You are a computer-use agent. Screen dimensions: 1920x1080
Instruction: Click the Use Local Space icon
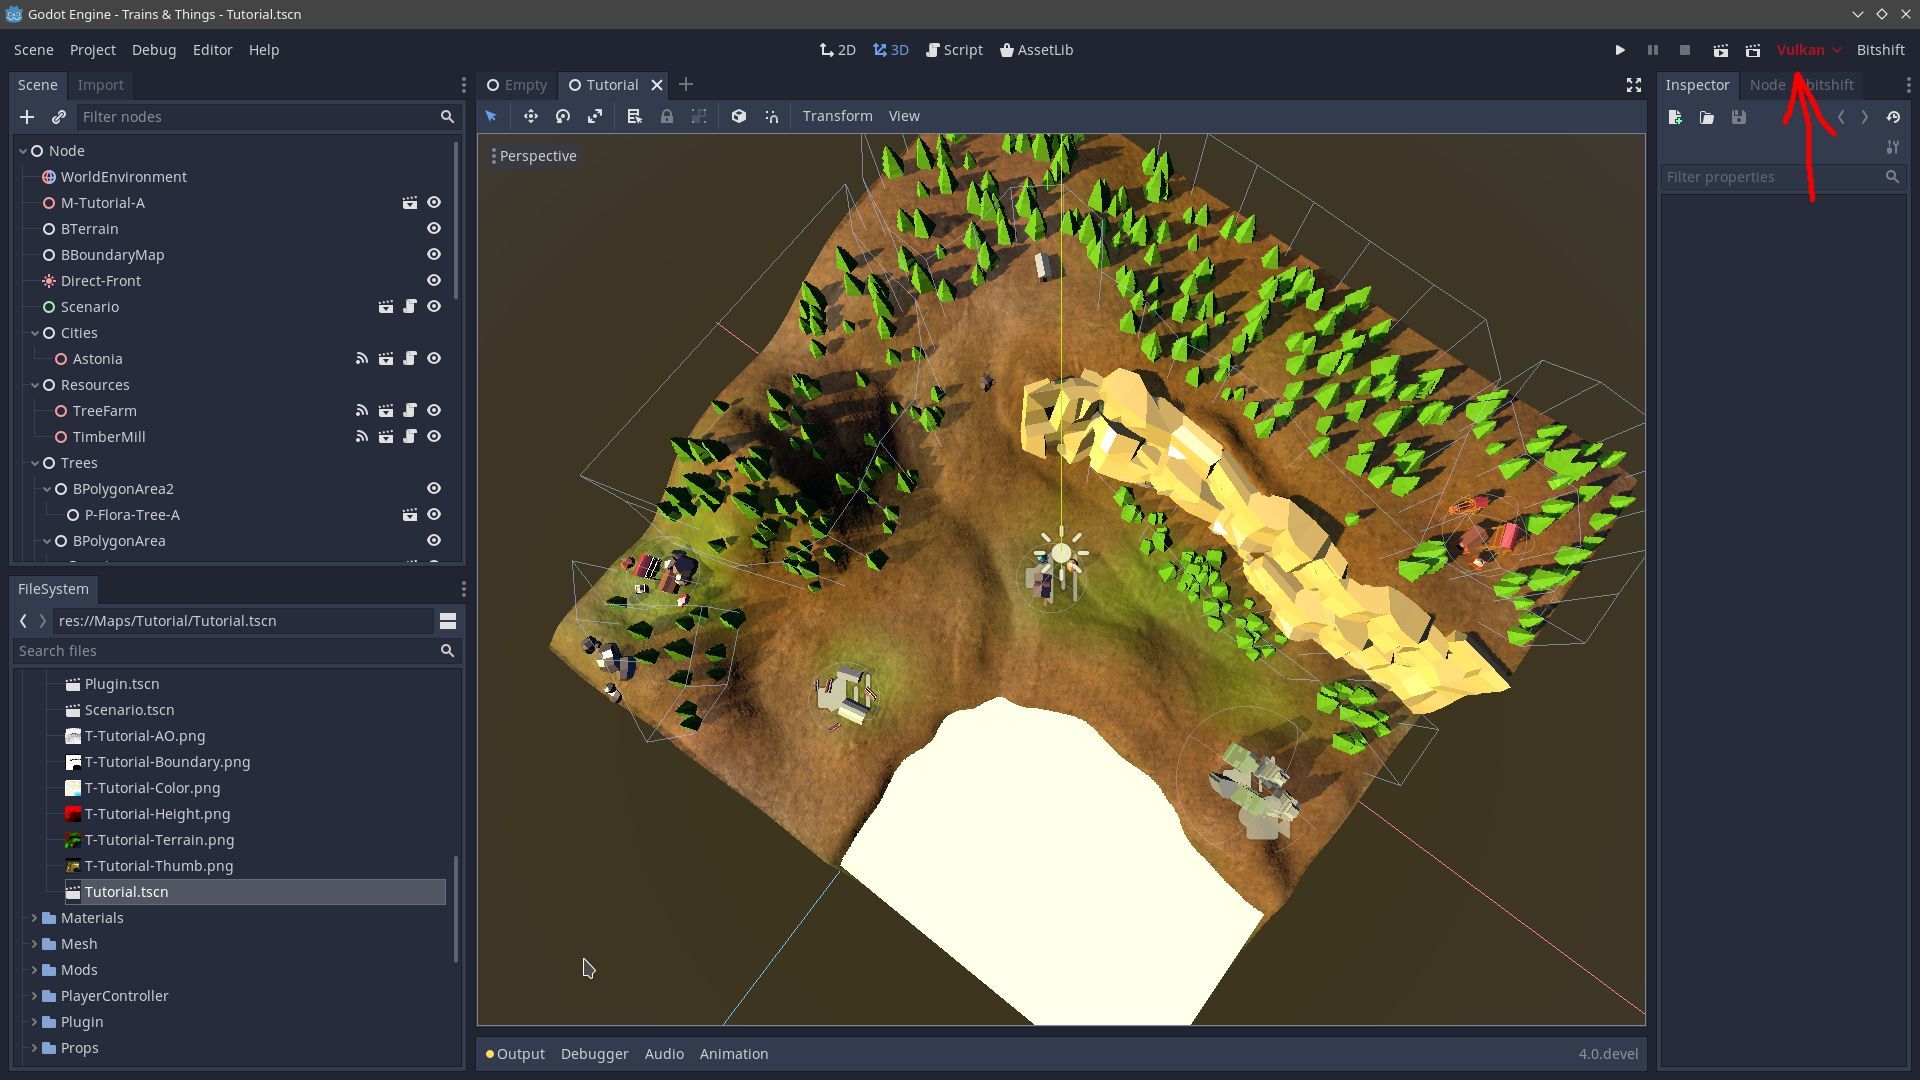pos(738,116)
